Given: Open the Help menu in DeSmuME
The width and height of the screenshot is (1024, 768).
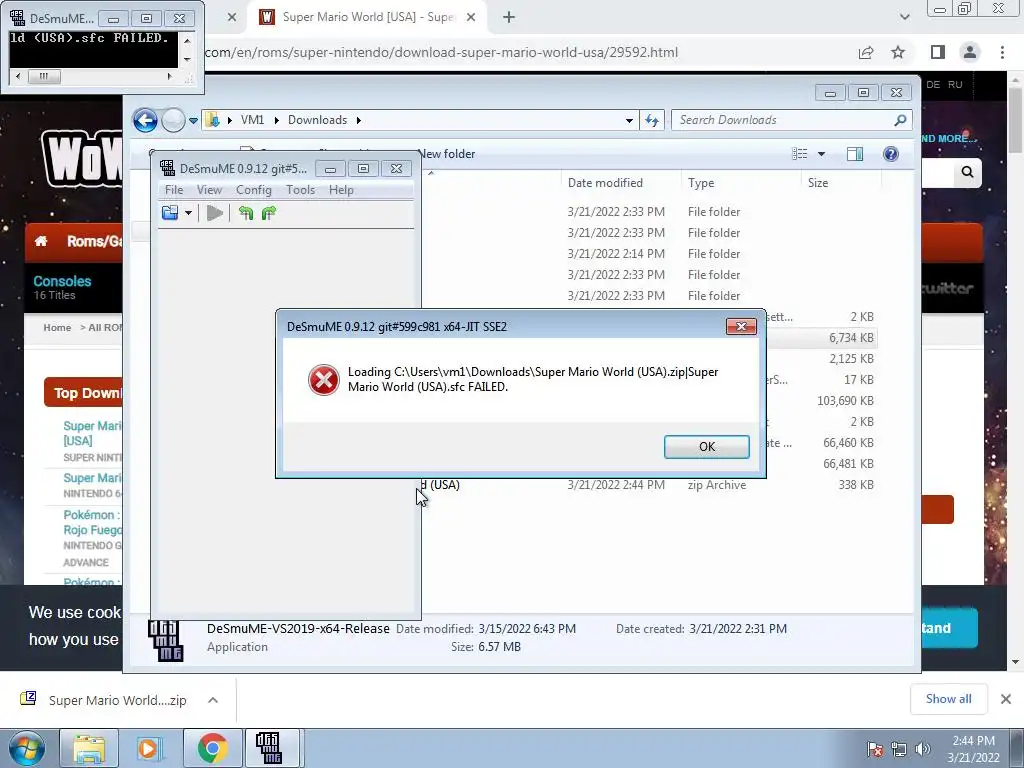Looking at the screenshot, I should (341, 190).
